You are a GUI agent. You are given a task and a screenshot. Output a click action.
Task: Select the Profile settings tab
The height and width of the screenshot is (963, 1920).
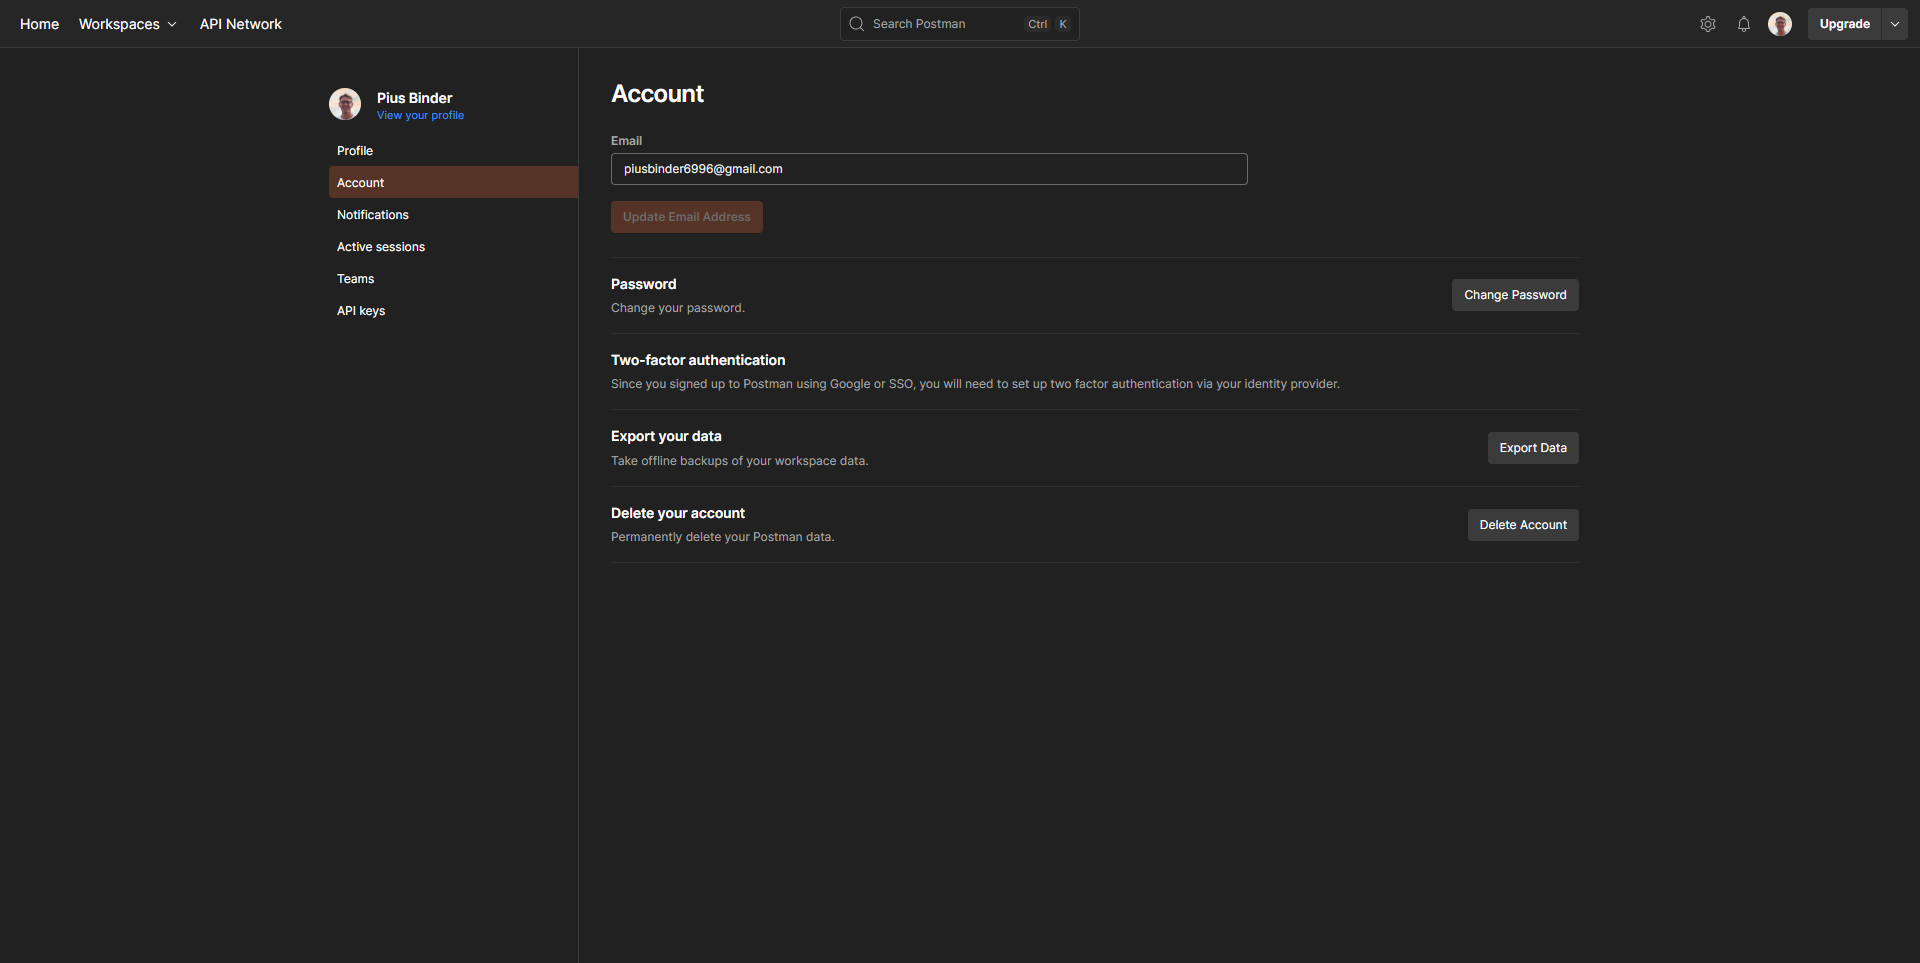[x=453, y=151]
